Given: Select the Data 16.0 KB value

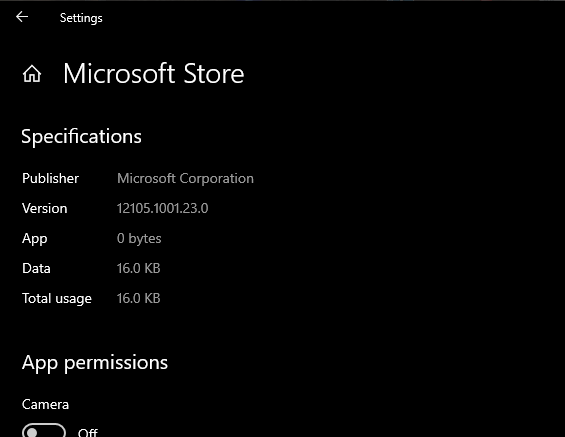Looking at the screenshot, I should [x=138, y=268].
